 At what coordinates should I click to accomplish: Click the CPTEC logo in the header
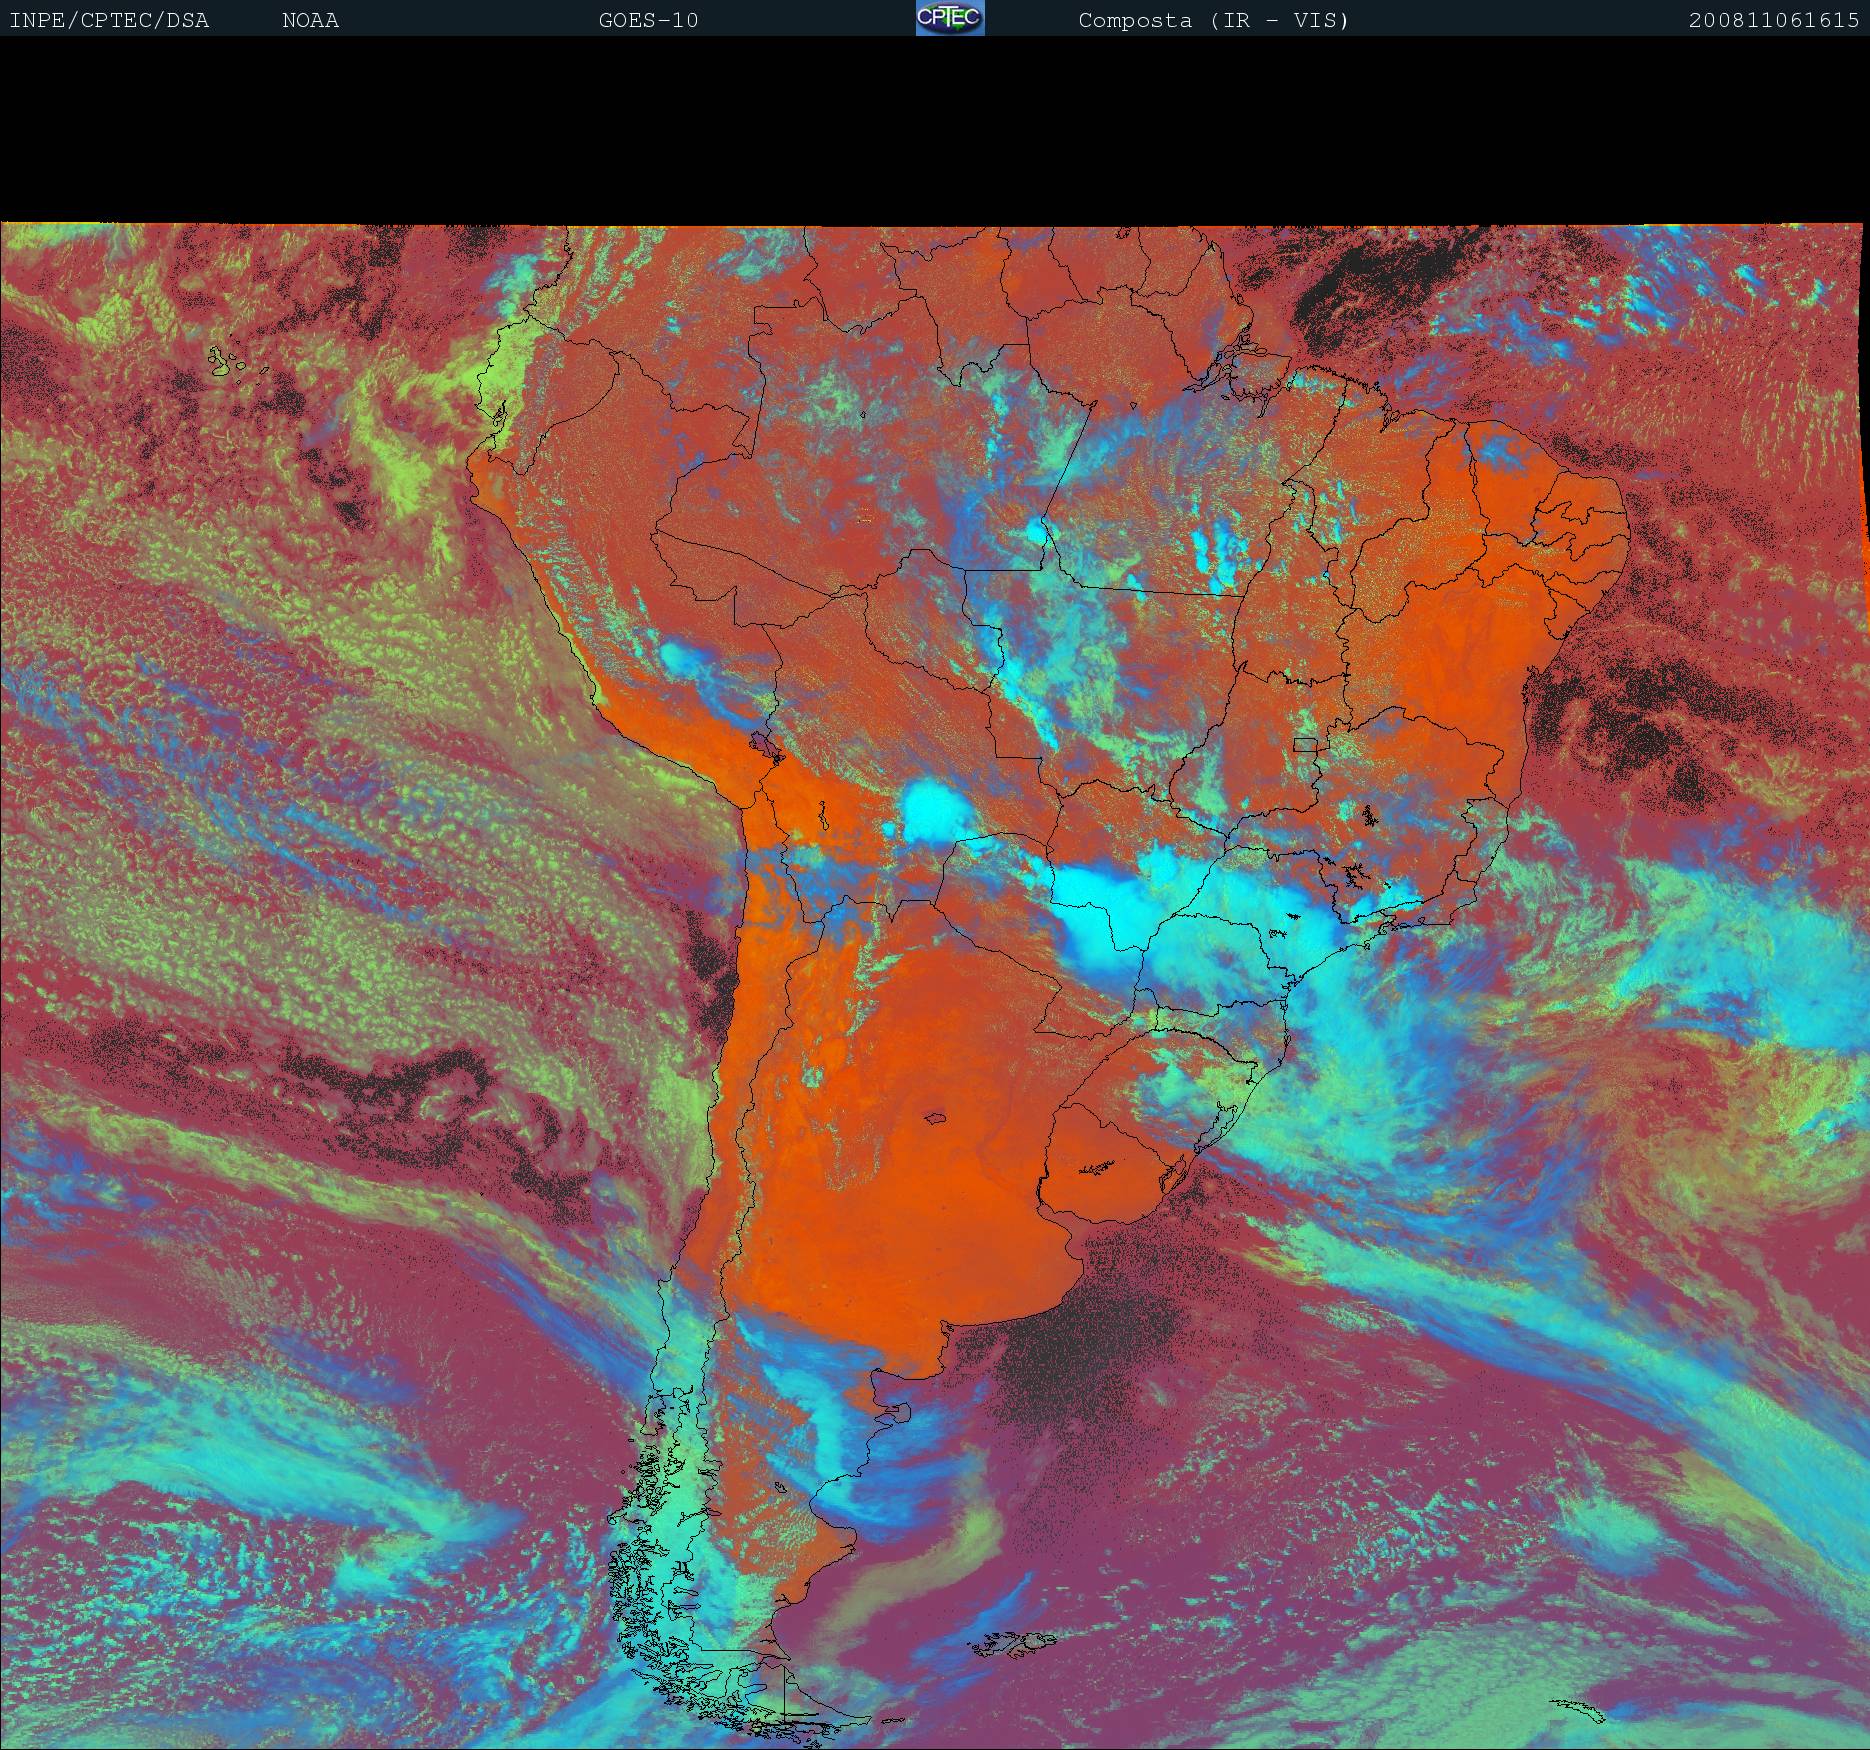coord(949,19)
